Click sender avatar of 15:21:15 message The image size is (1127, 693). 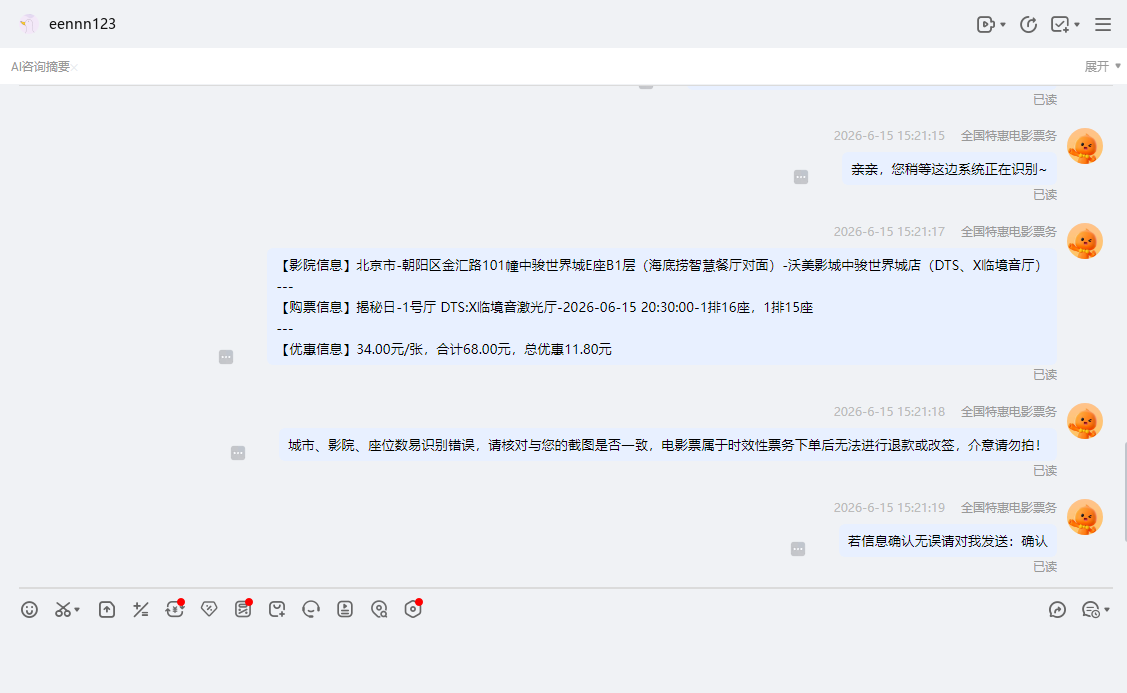click(1085, 147)
